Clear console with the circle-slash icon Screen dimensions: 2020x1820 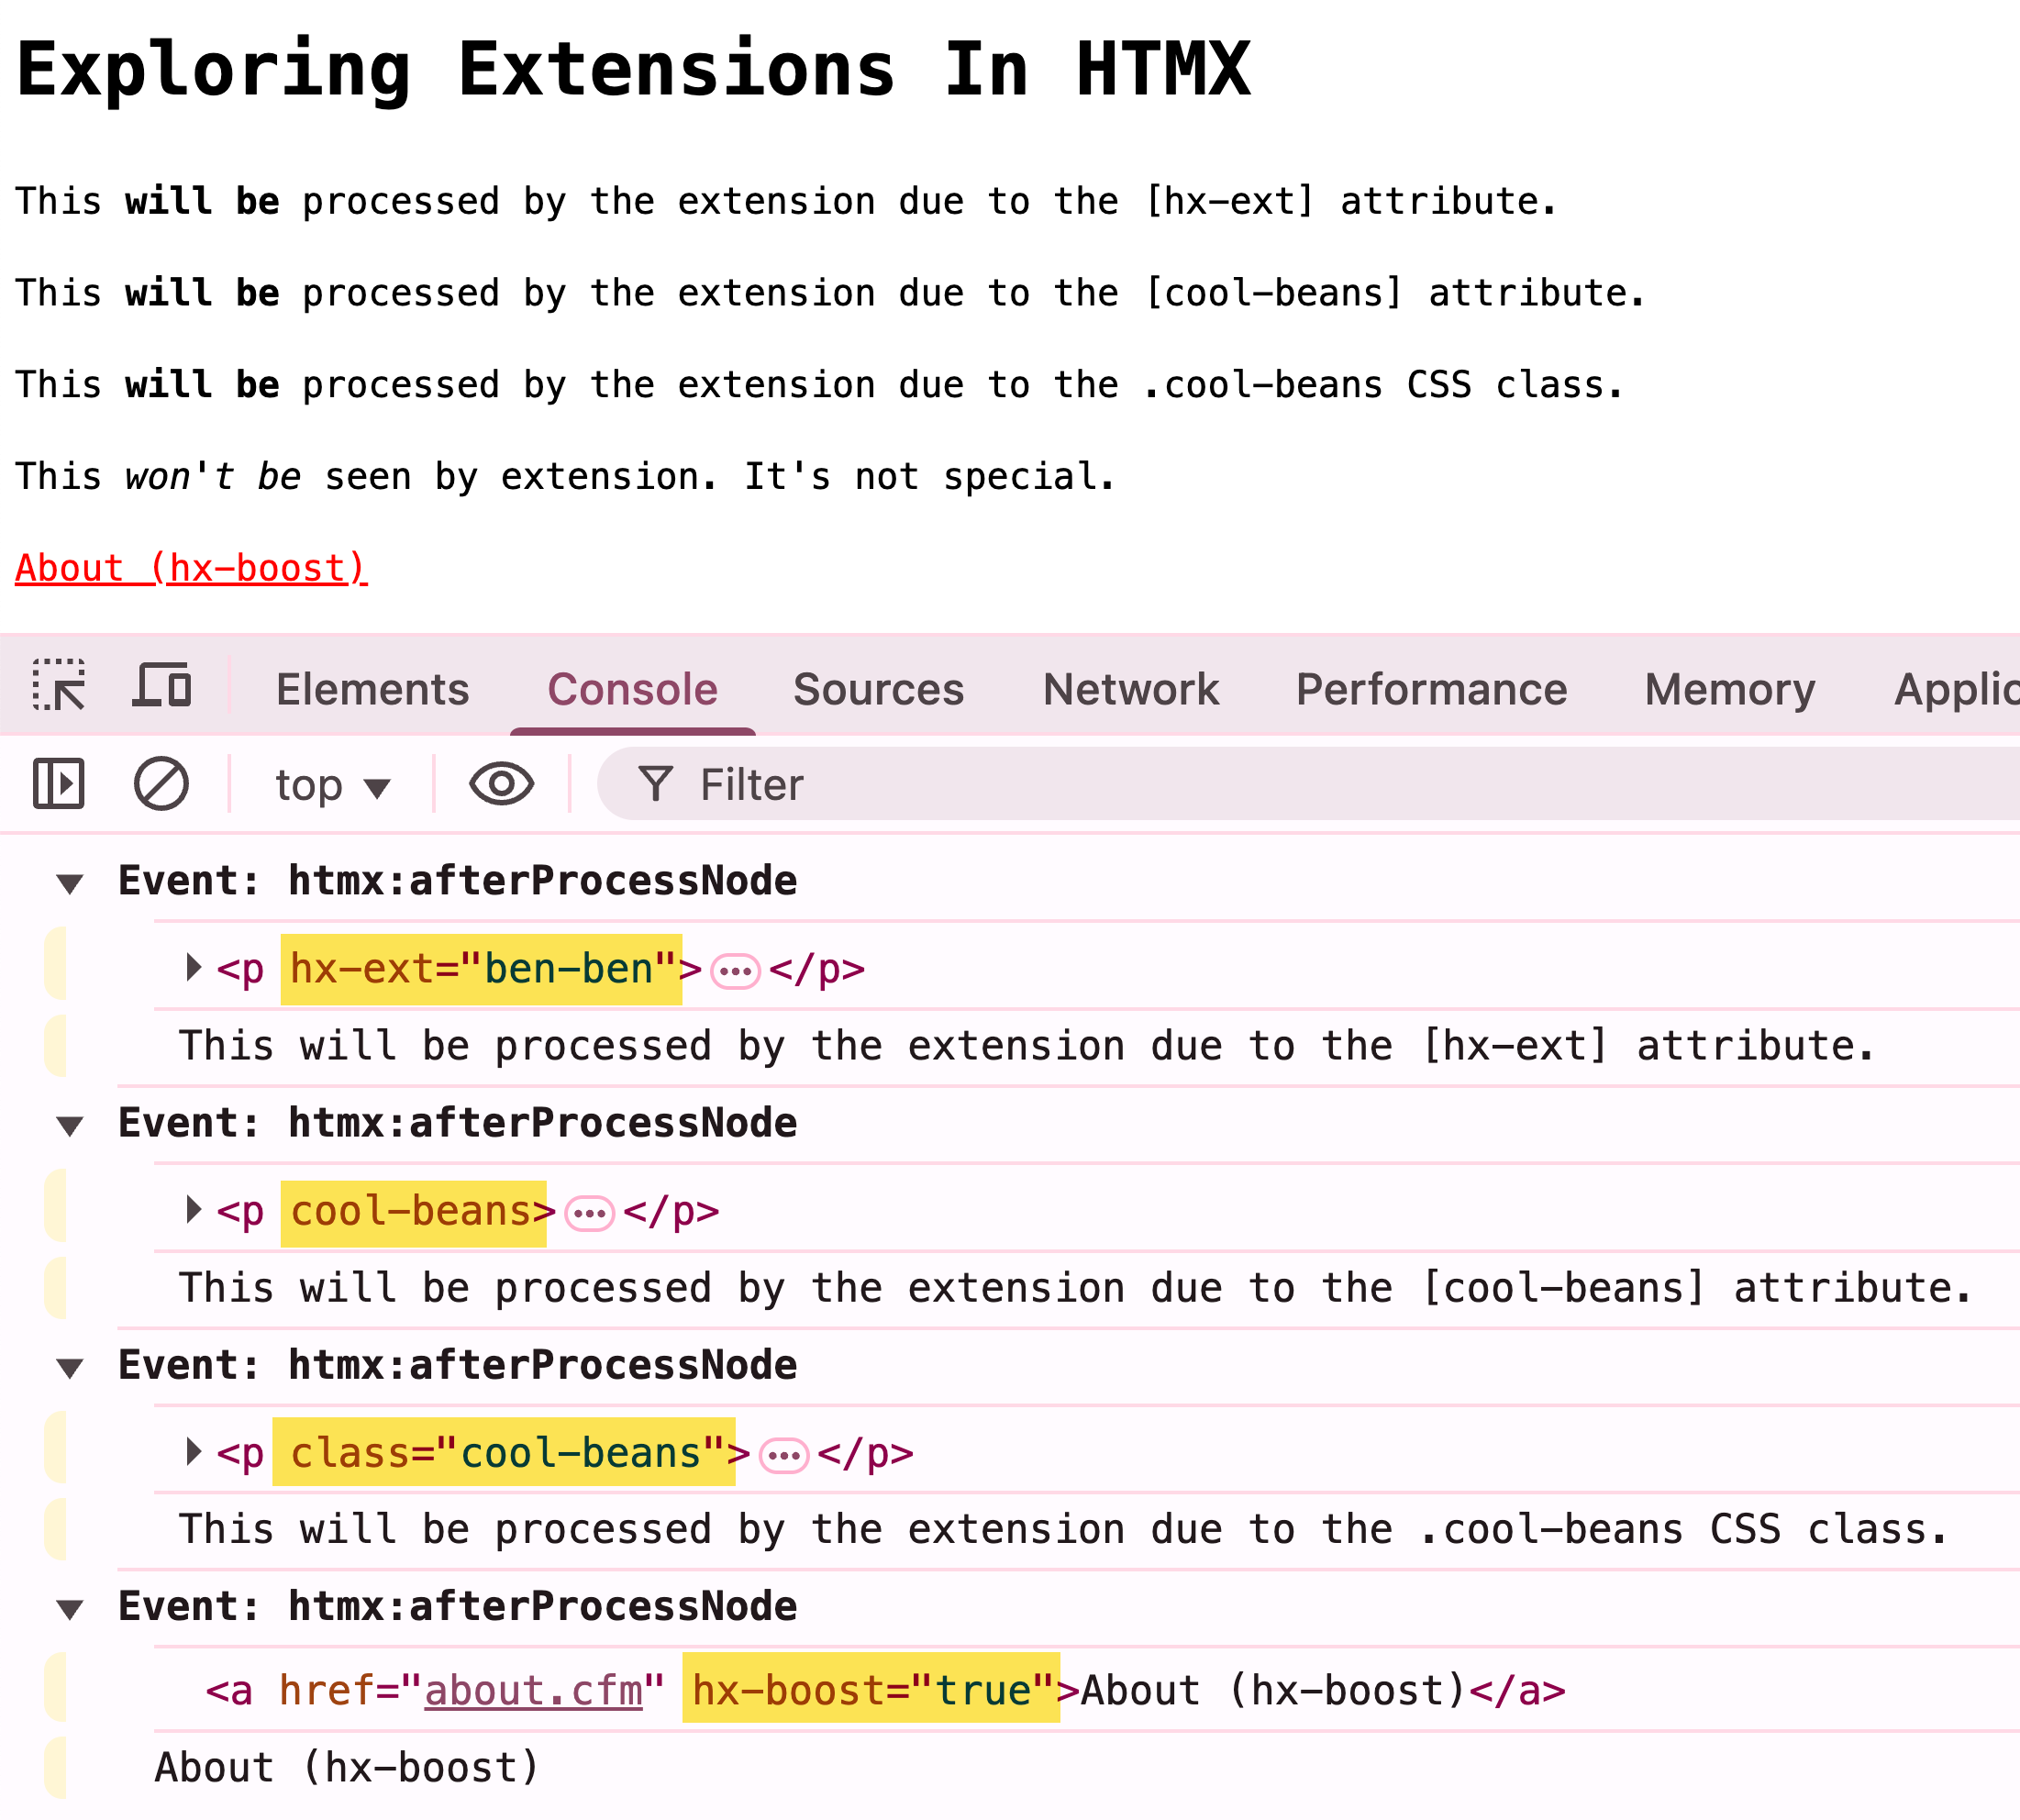click(x=161, y=783)
